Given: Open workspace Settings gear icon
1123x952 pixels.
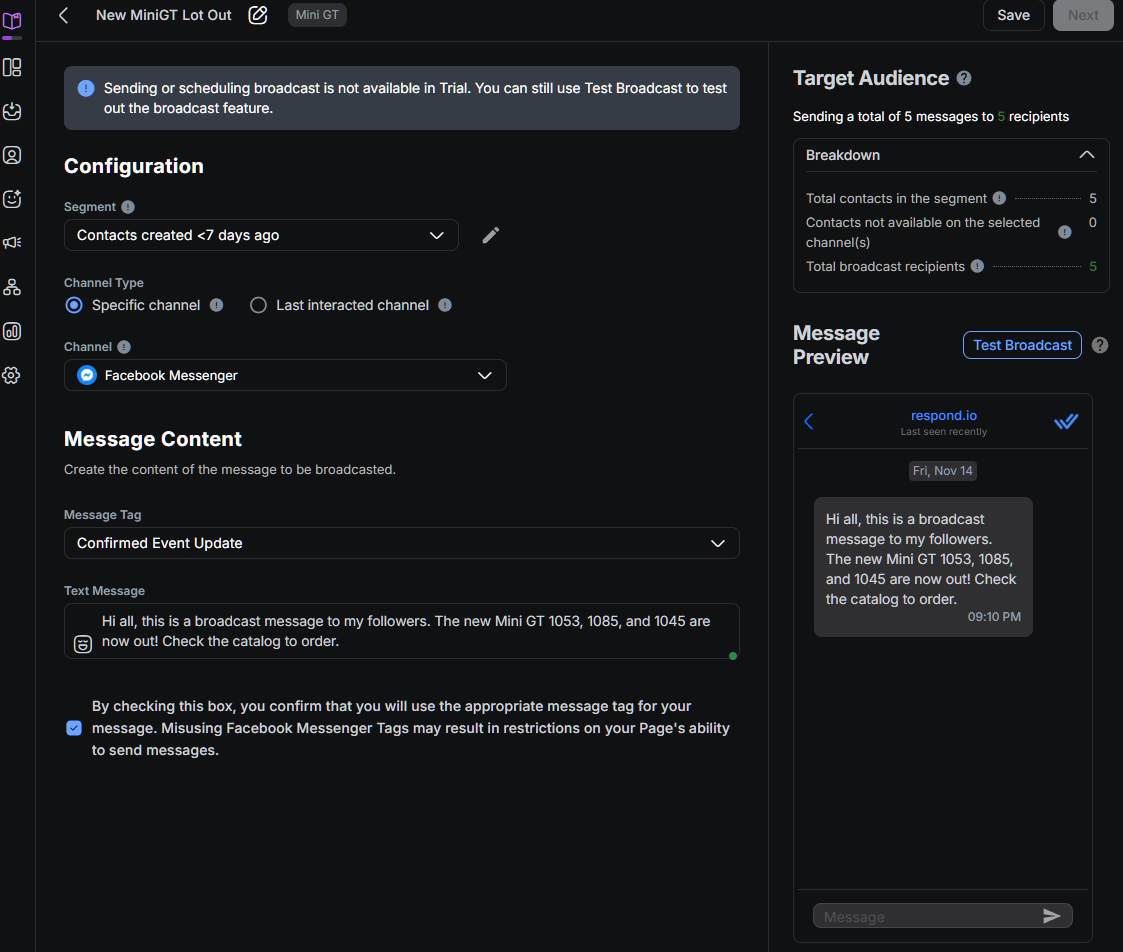Looking at the screenshot, I should coord(13,374).
